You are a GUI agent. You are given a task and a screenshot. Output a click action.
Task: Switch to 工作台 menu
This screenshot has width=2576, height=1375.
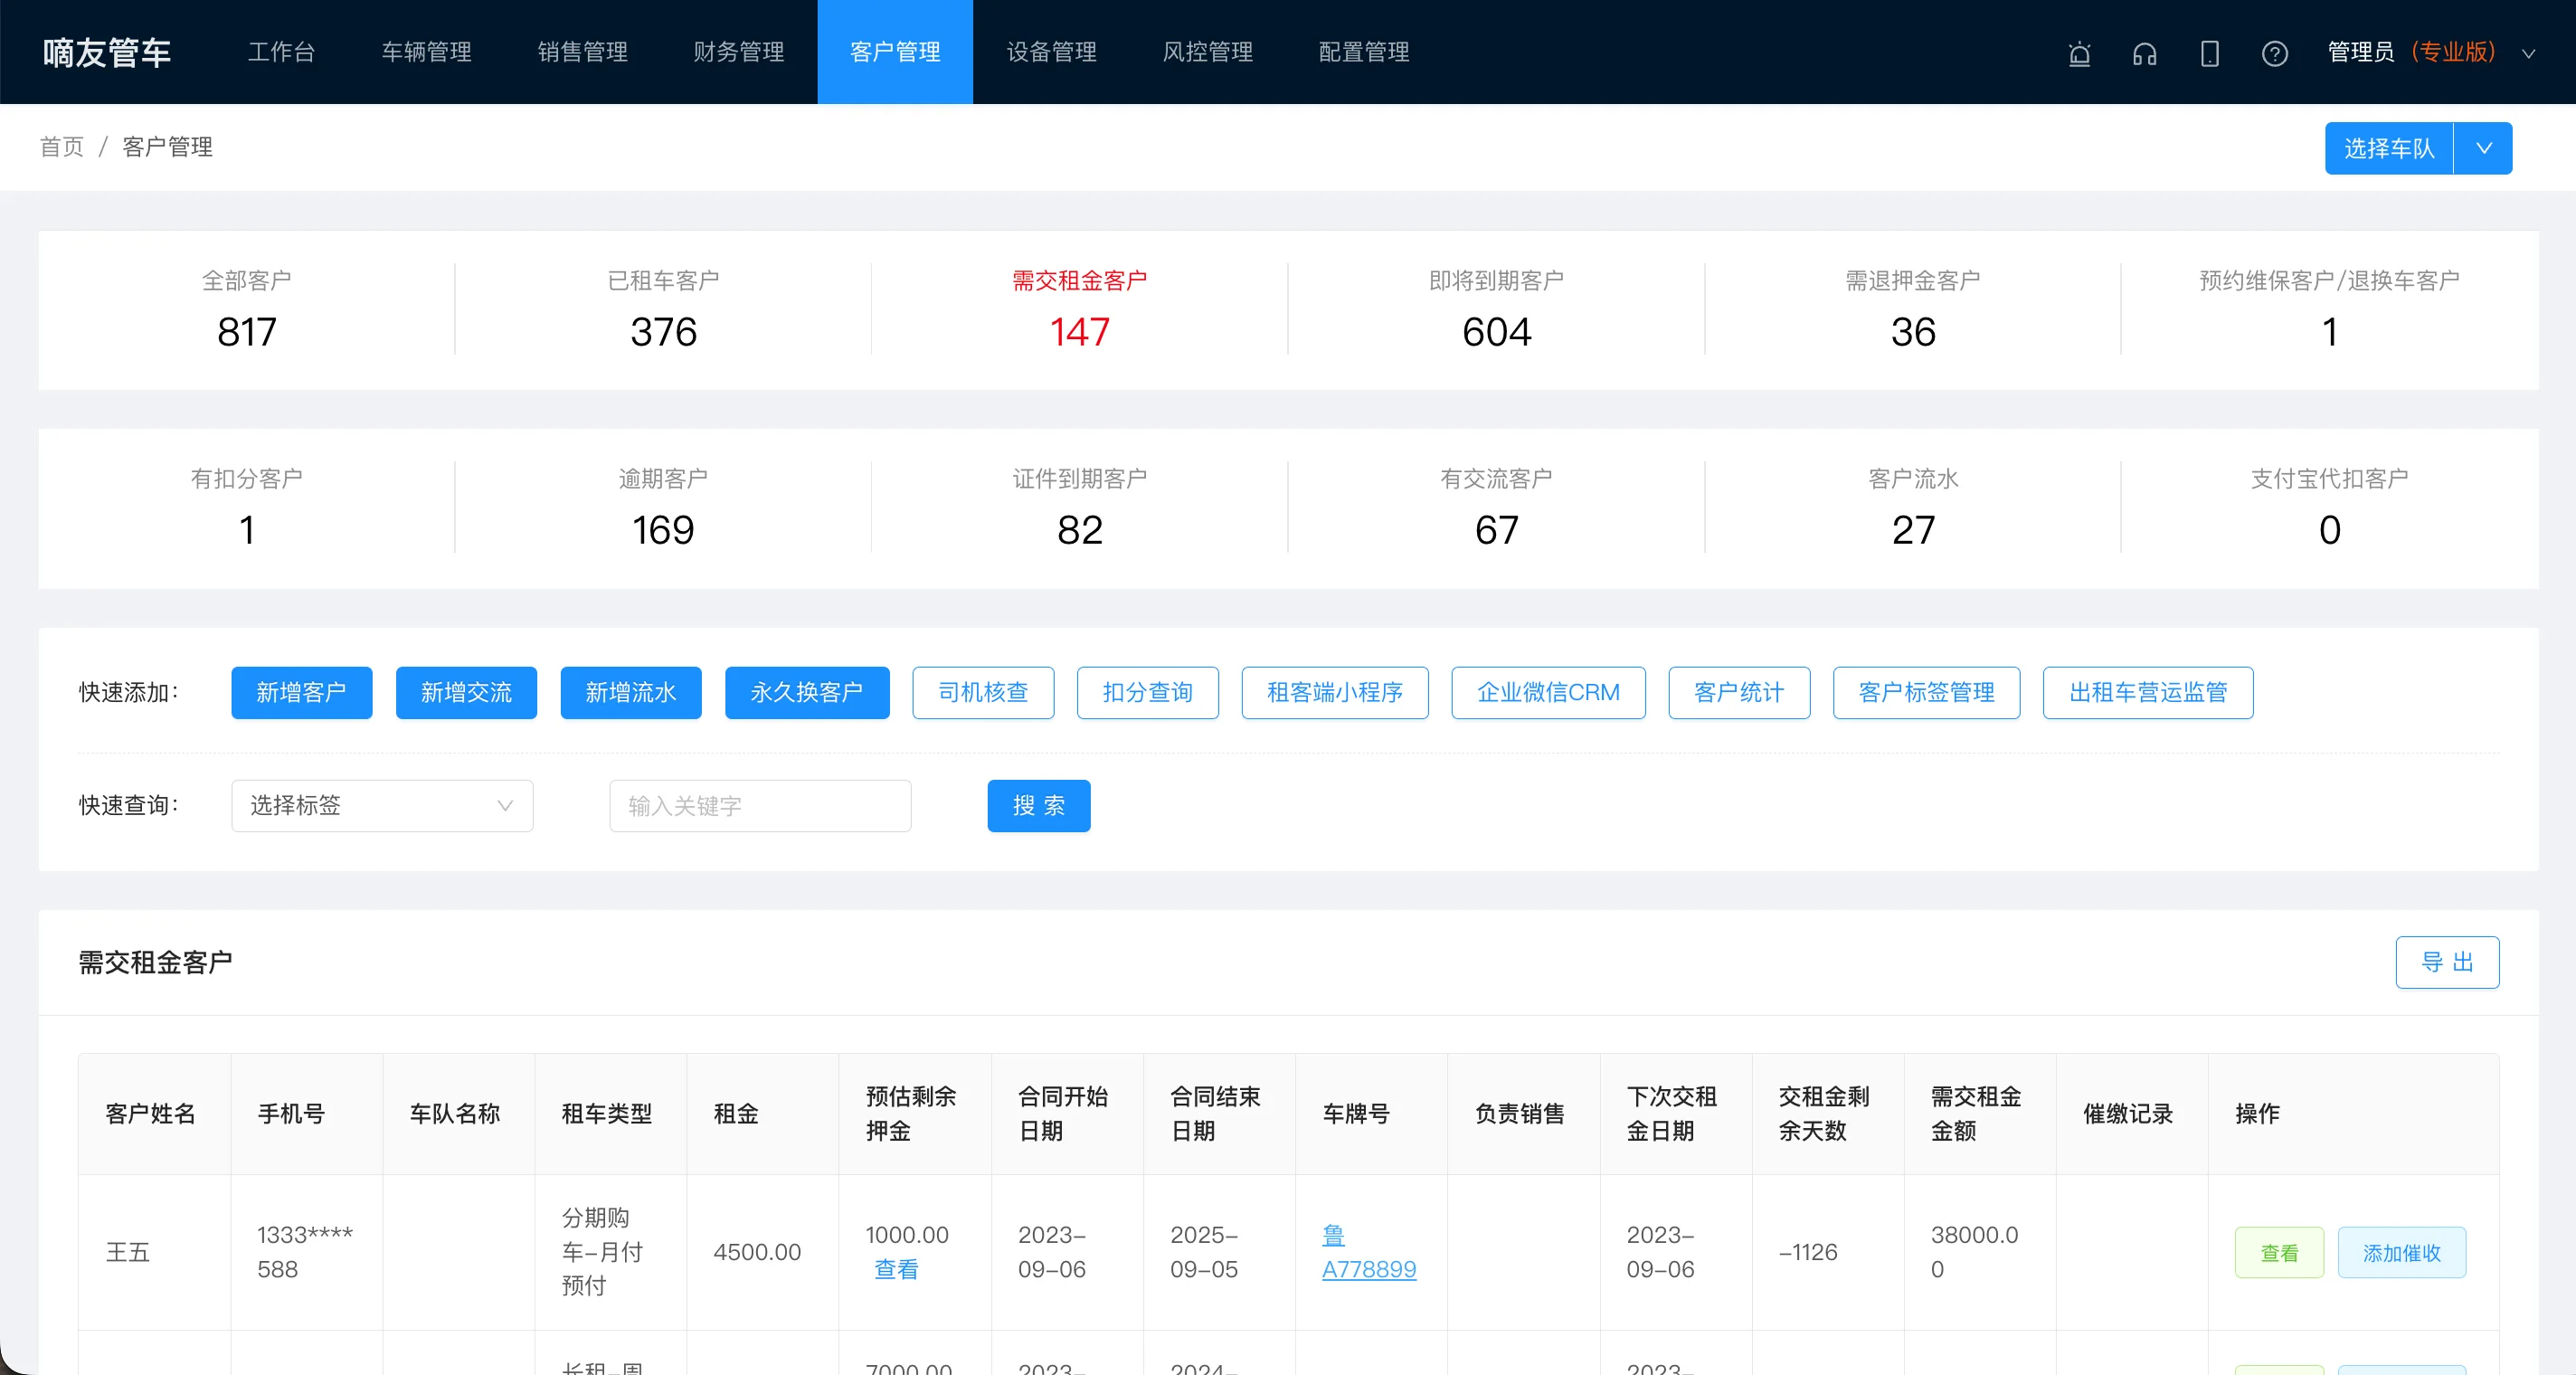(281, 52)
